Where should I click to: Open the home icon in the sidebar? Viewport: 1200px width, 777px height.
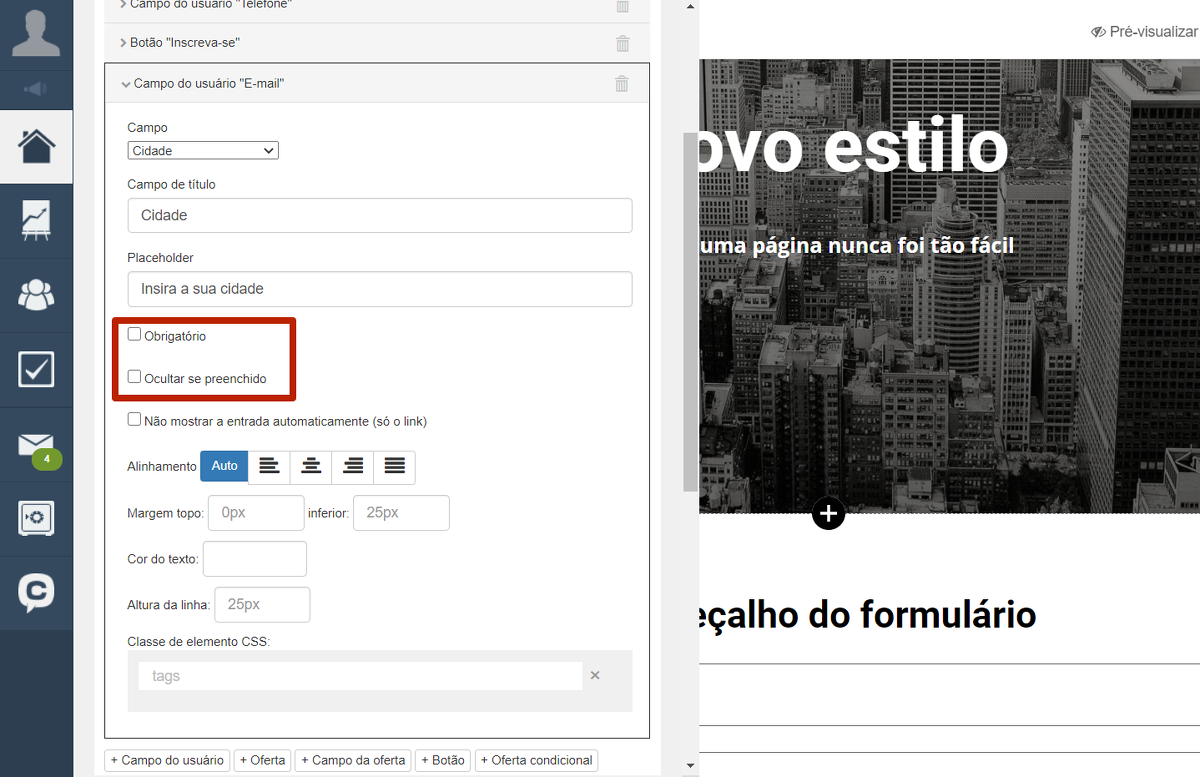[36, 146]
